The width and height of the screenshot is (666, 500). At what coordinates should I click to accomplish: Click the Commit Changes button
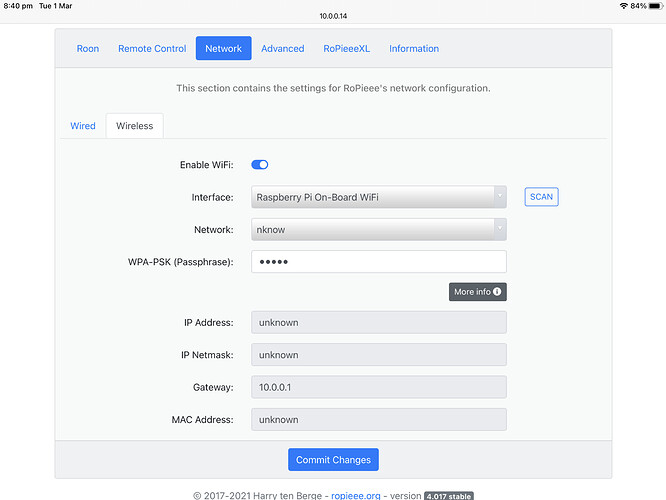(333, 460)
